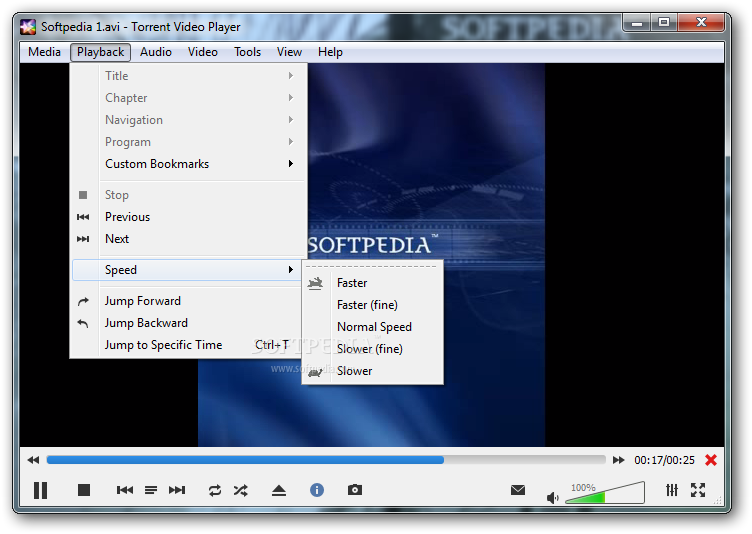Click the dashed tear-off line of the Speed submenu

tap(373, 266)
